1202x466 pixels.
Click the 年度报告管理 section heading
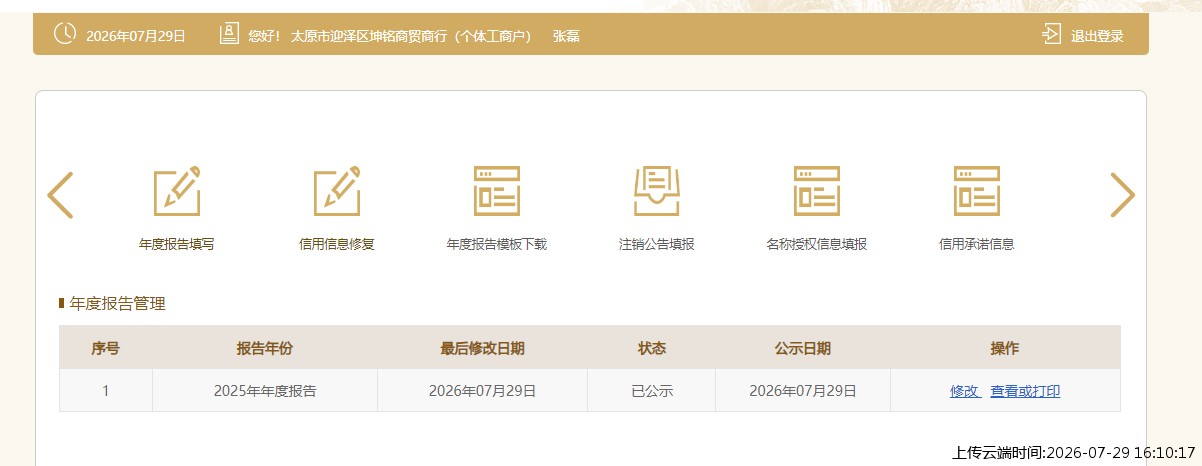118,303
